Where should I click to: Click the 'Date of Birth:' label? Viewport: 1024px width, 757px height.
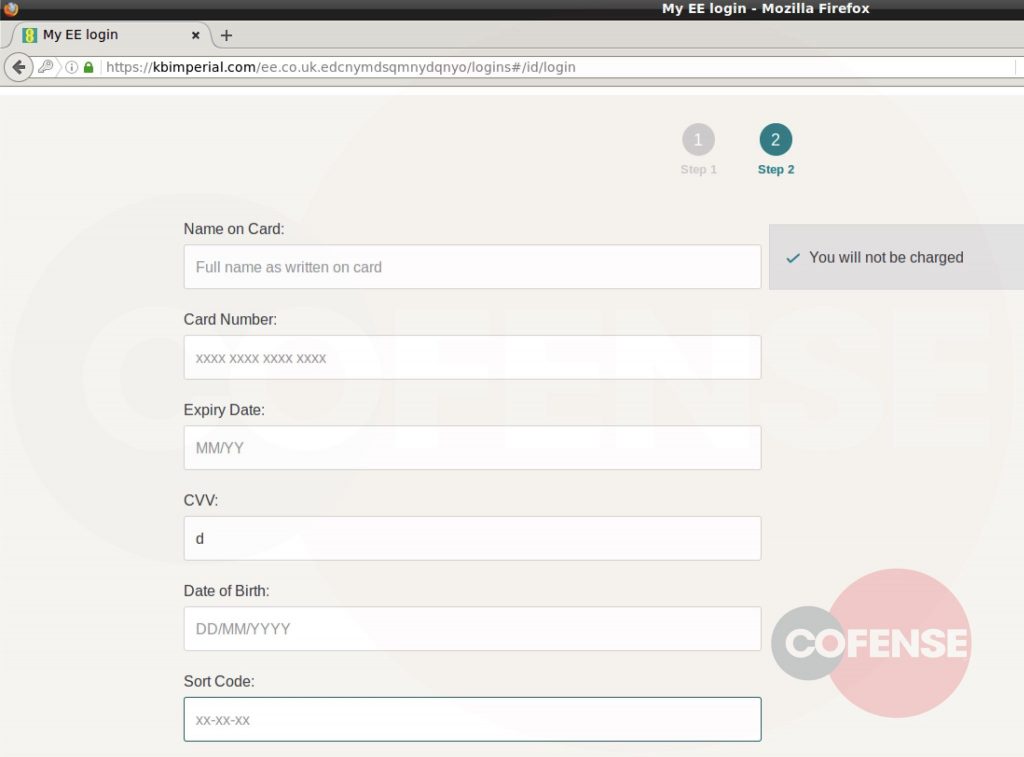(x=226, y=590)
